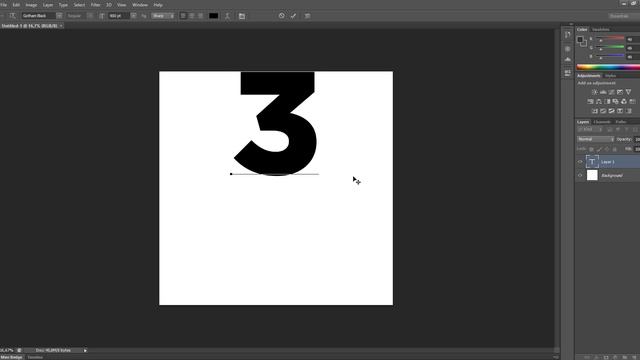Commit current text edits checkmark
Viewport: 640px width, 360px height.
(293, 16)
